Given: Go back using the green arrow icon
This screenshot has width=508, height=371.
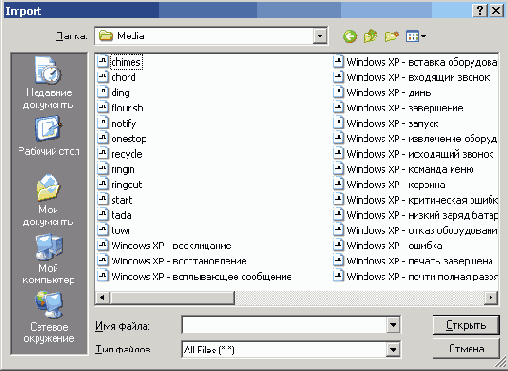Looking at the screenshot, I should [350, 36].
